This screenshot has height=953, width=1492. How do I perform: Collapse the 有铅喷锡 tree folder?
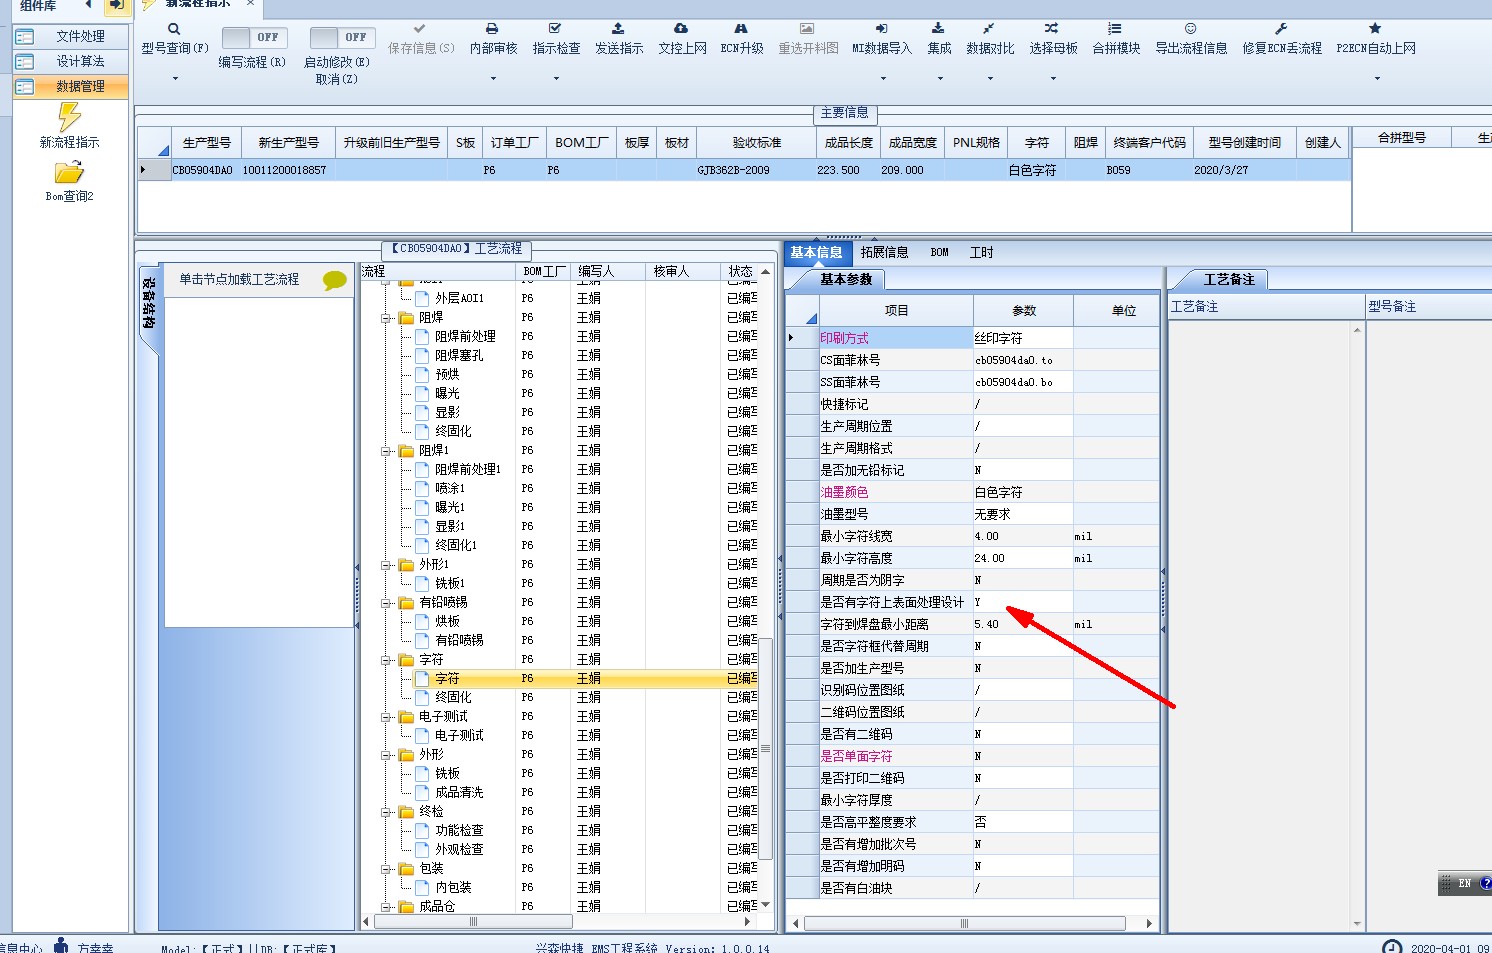(386, 603)
